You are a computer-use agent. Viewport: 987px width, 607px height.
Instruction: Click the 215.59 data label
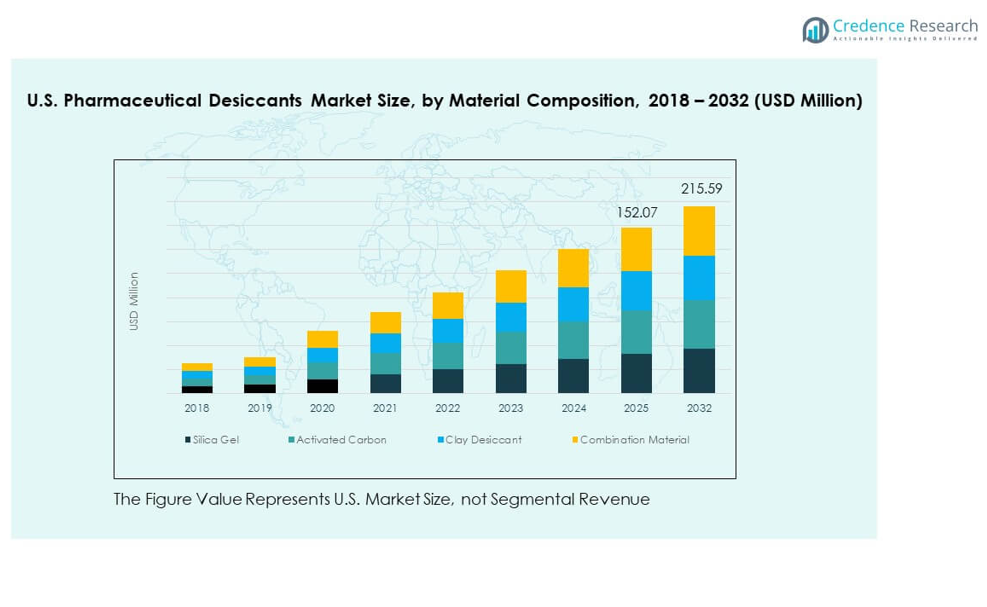tap(700, 189)
